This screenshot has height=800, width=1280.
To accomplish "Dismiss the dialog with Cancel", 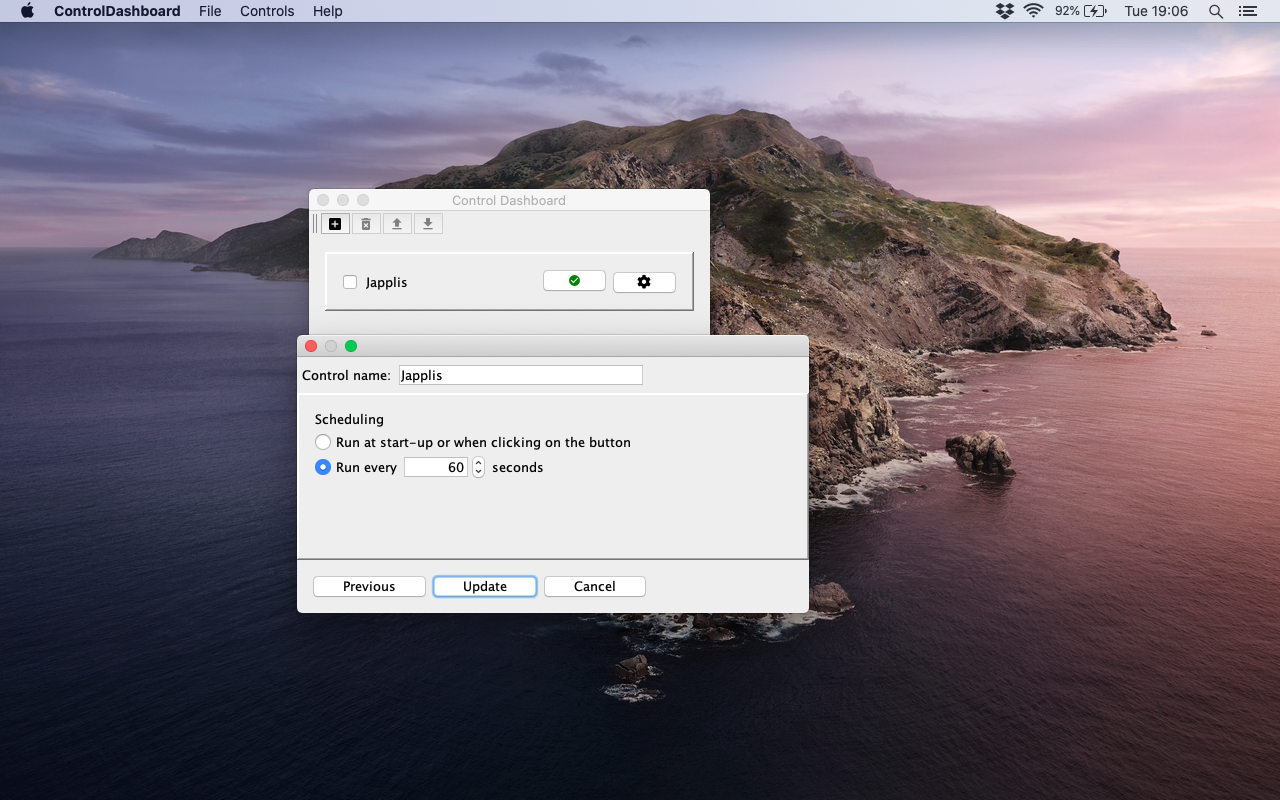I will click(x=595, y=586).
